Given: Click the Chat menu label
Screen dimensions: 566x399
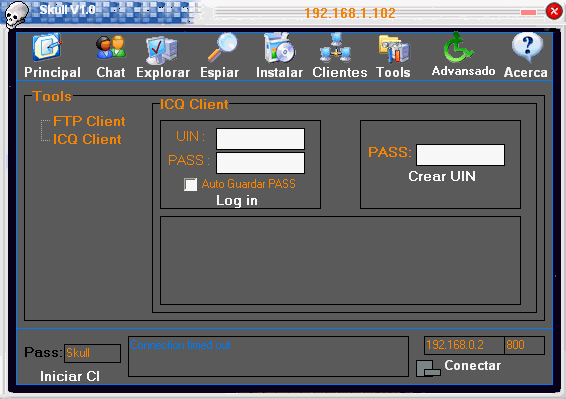Looking at the screenshot, I should [x=110, y=72].
